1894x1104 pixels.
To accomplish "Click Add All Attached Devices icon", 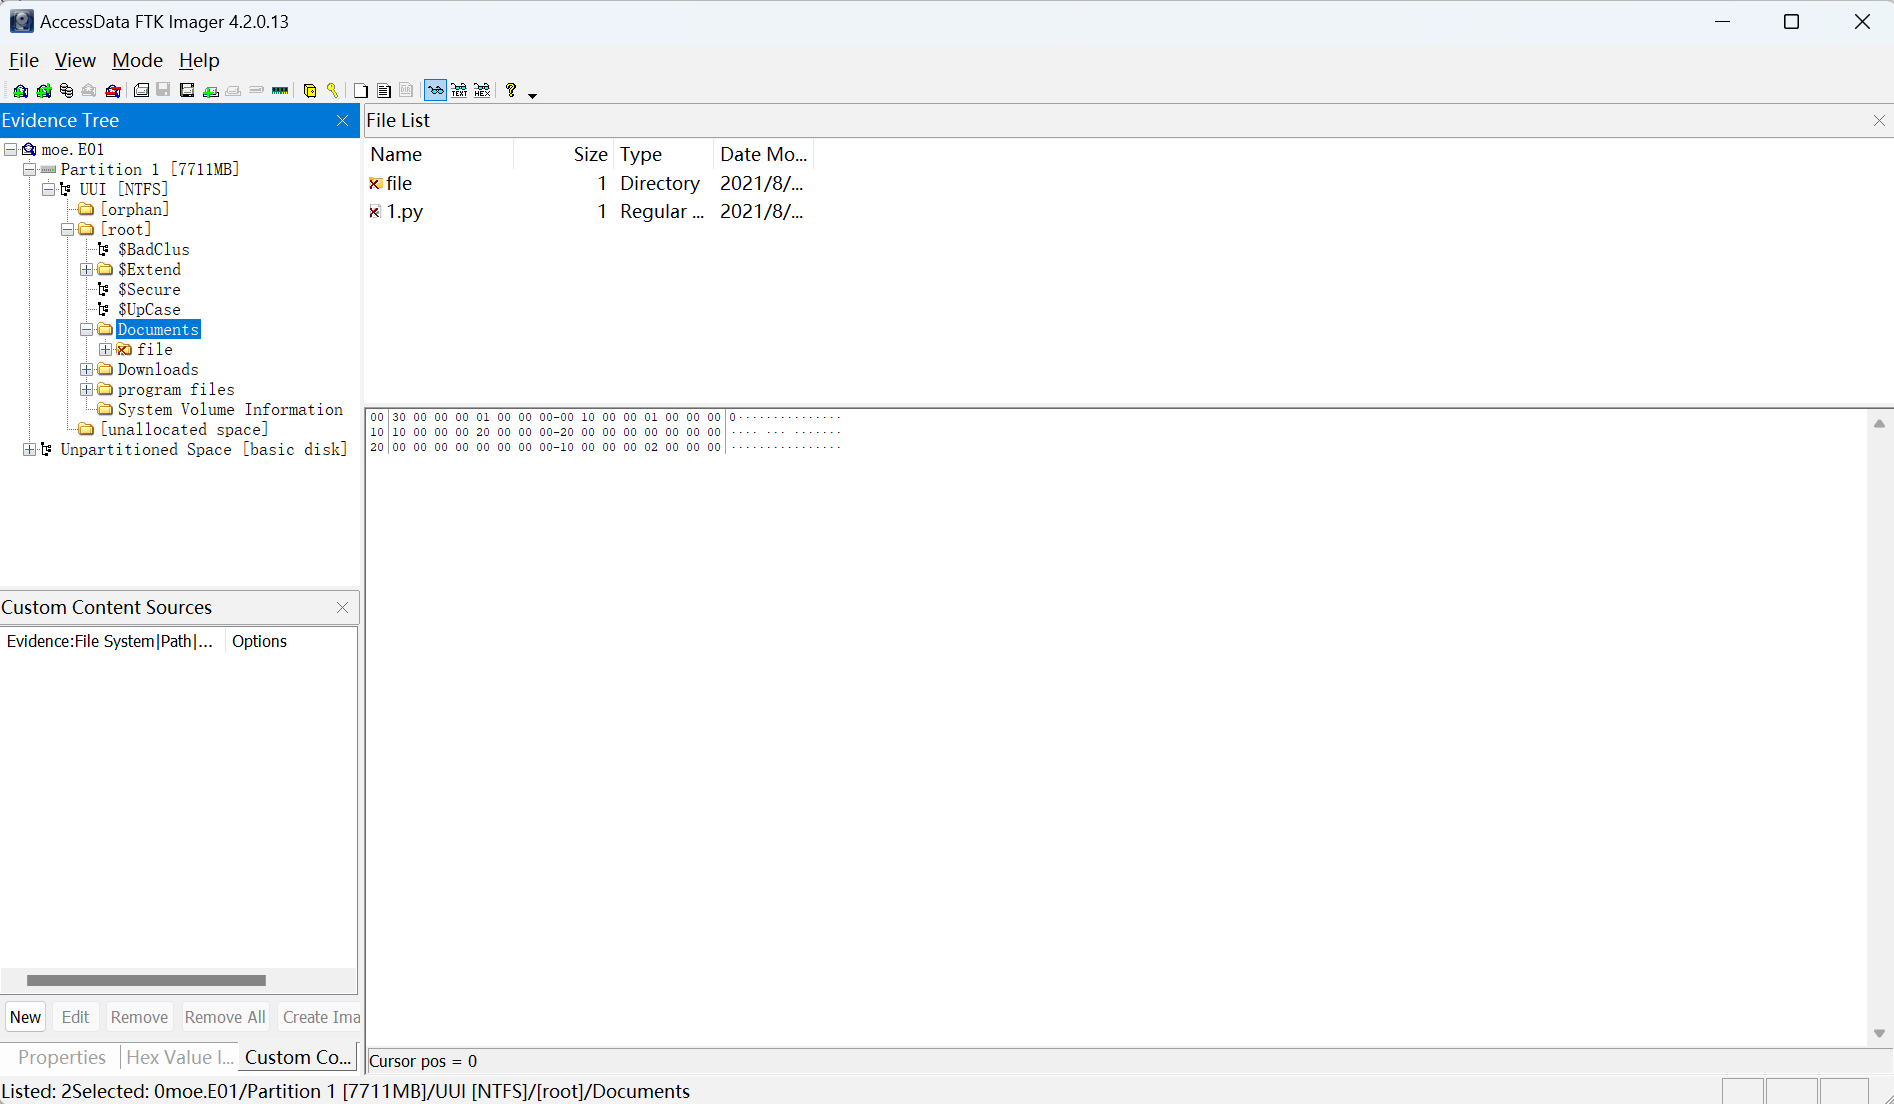I will coord(44,91).
